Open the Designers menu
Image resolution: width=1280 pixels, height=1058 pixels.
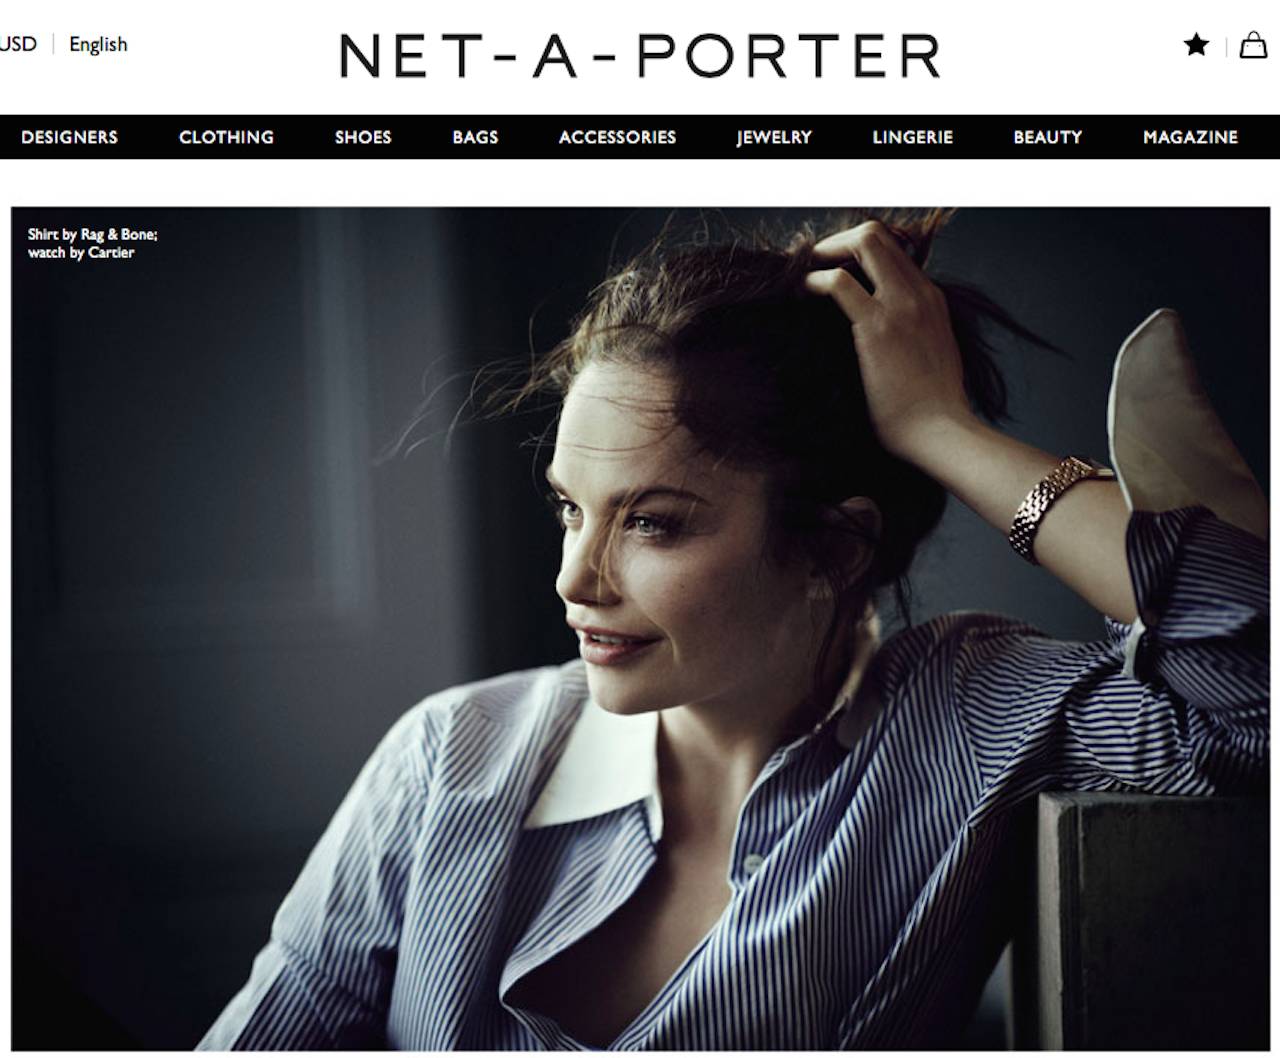(x=69, y=137)
